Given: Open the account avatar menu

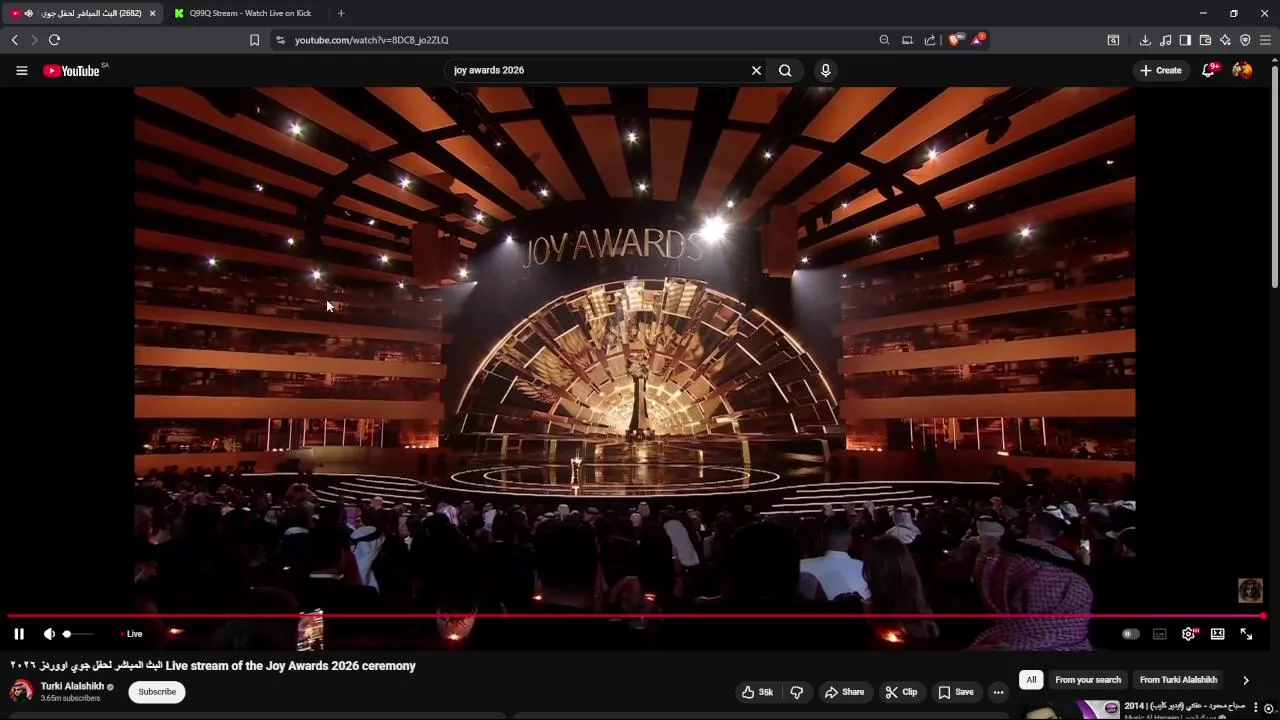Looking at the screenshot, I should click(1242, 70).
